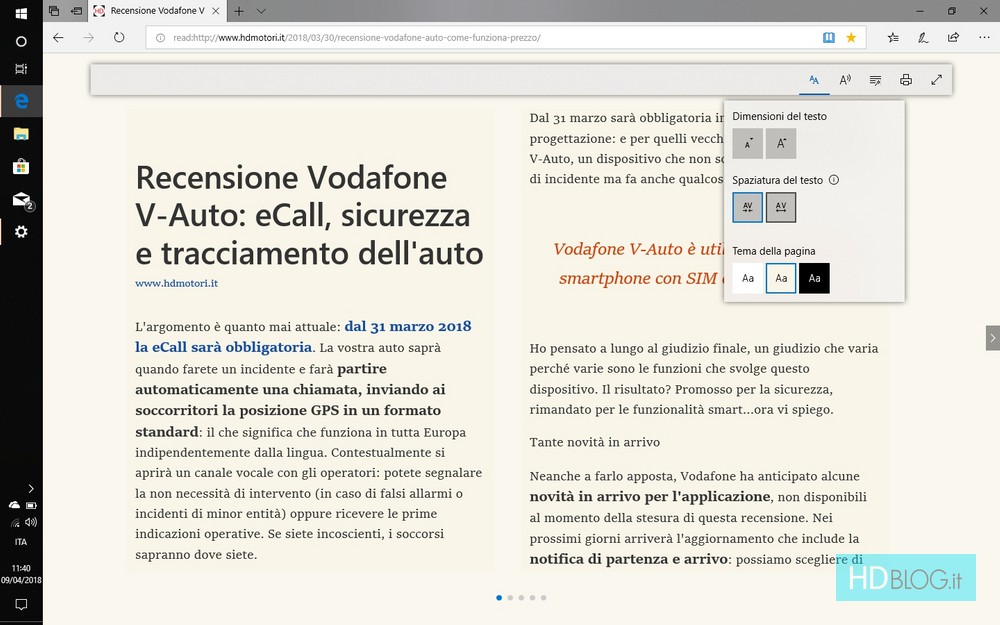Image resolution: width=1000 pixels, height=625 pixels.
Task: Show site information icon in address bar
Action: coord(160,38)
